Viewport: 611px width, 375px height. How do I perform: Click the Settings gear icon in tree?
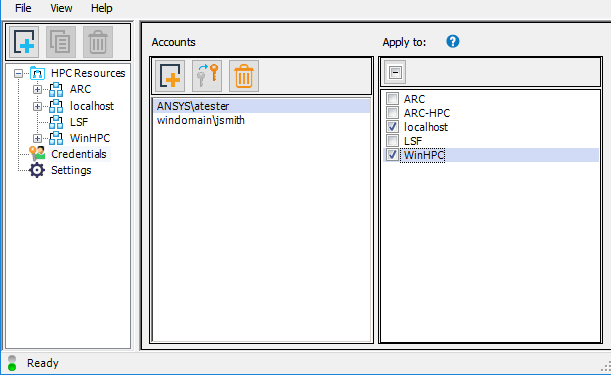[x=37, y=170]
